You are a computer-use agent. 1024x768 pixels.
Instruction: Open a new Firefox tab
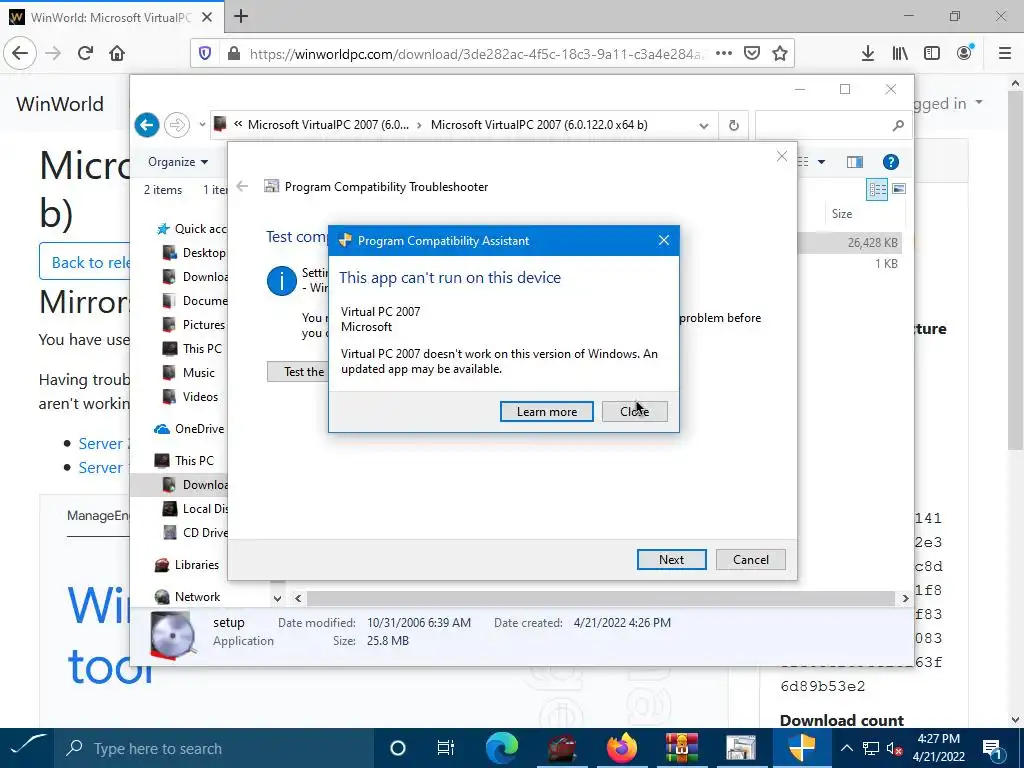coord(241,16)
